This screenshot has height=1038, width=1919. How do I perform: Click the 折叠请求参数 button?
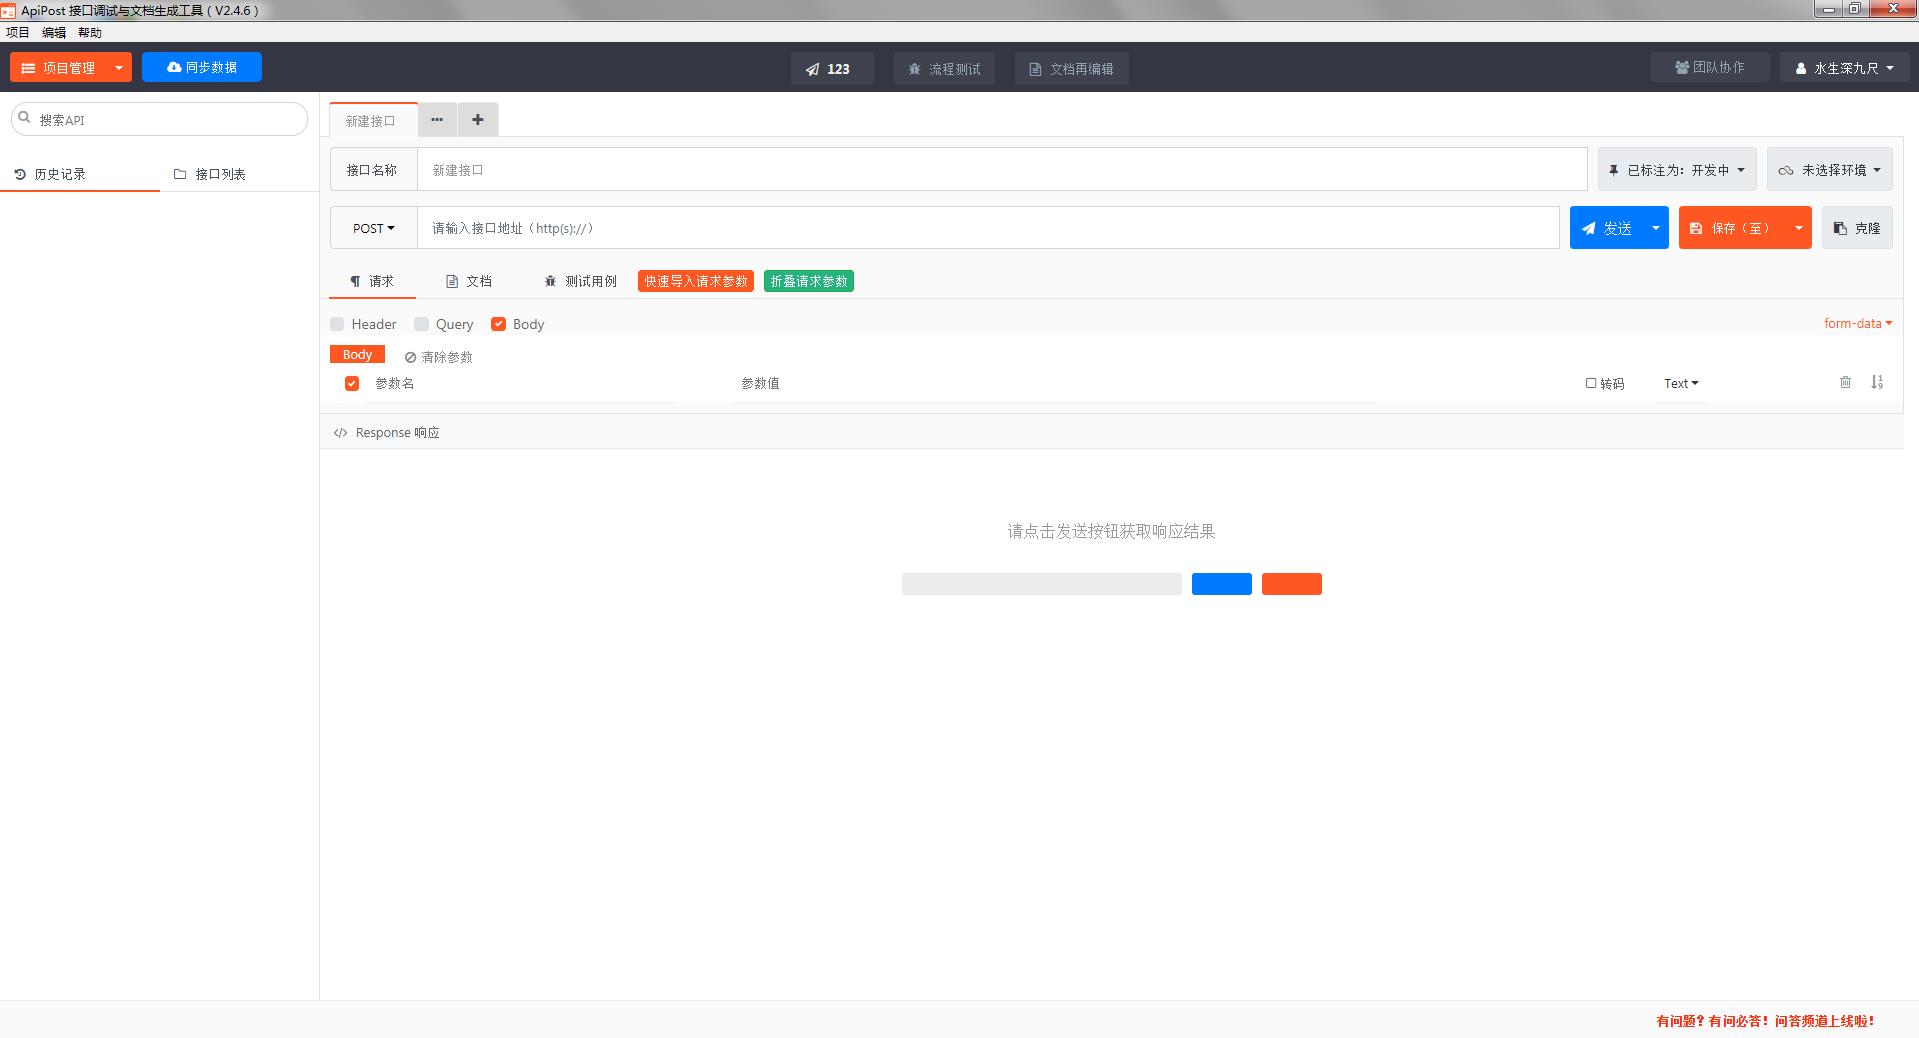point(808,281)
